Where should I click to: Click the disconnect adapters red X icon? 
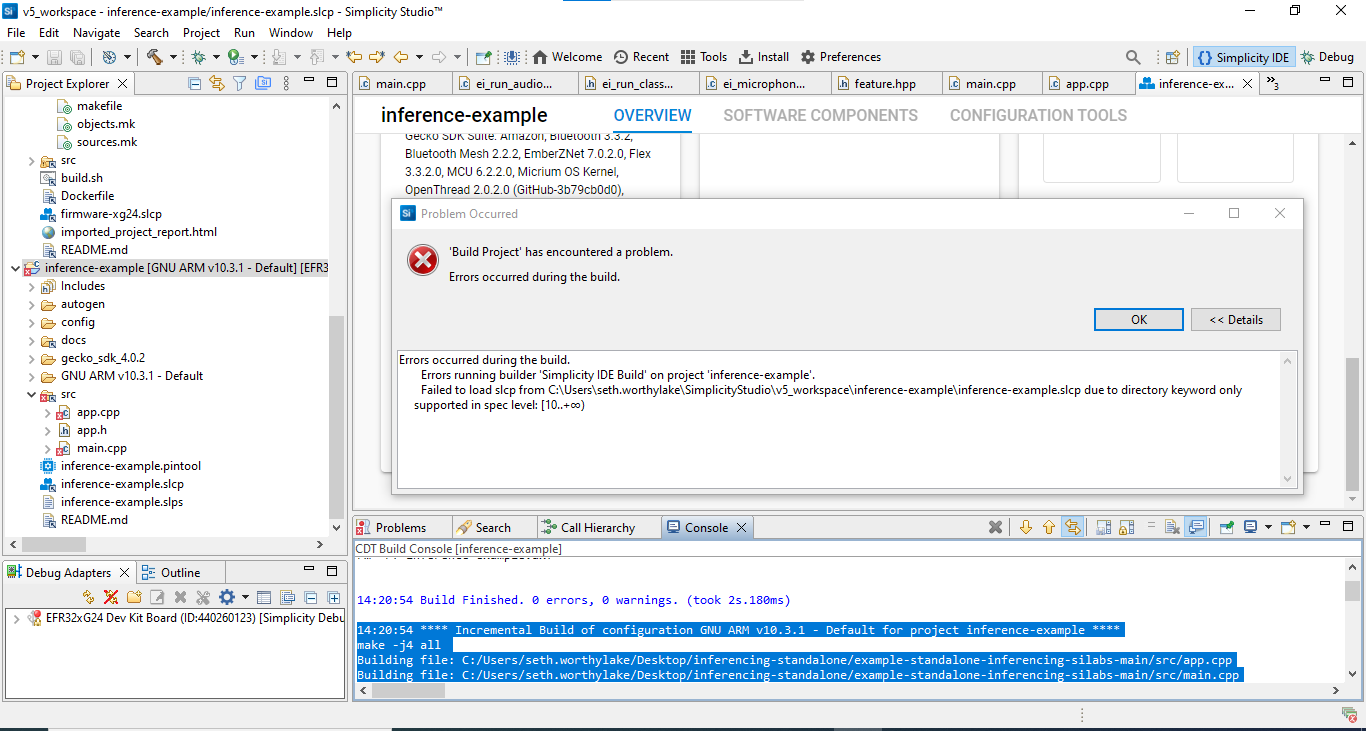111,597
